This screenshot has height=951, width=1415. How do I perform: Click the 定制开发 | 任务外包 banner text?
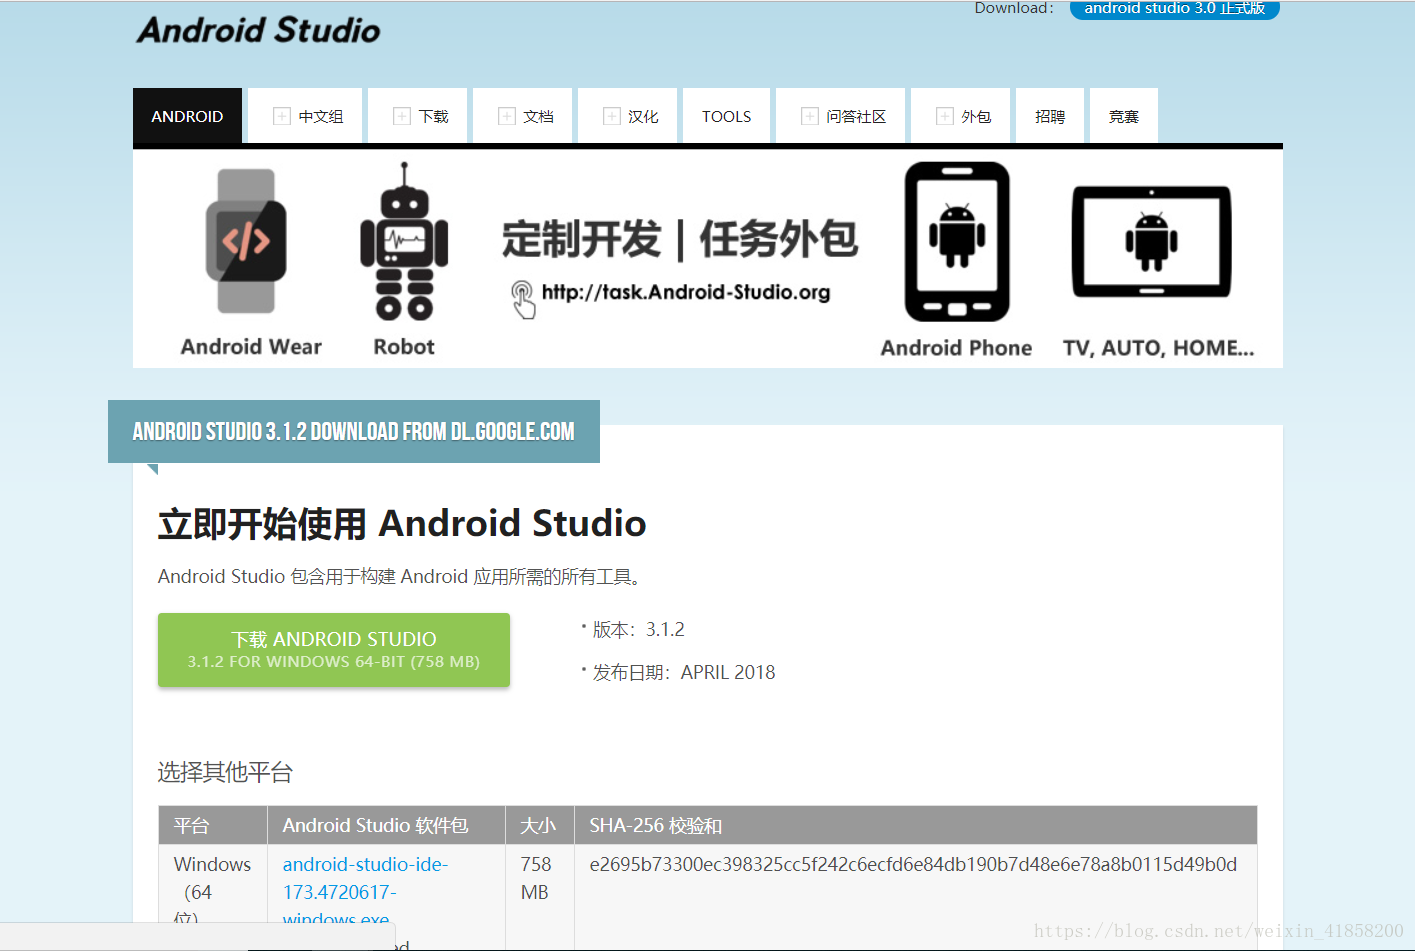680,239
